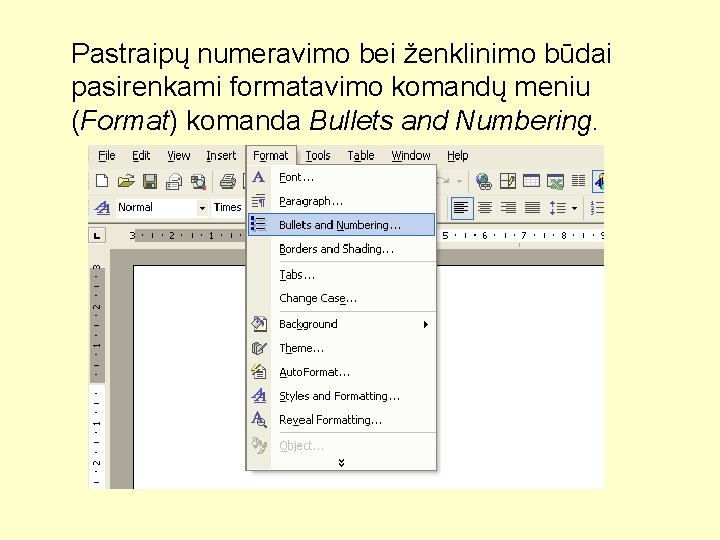The height and width of the screenshot is (540, 720).
Task: Open the View menu
Action: 179,156
